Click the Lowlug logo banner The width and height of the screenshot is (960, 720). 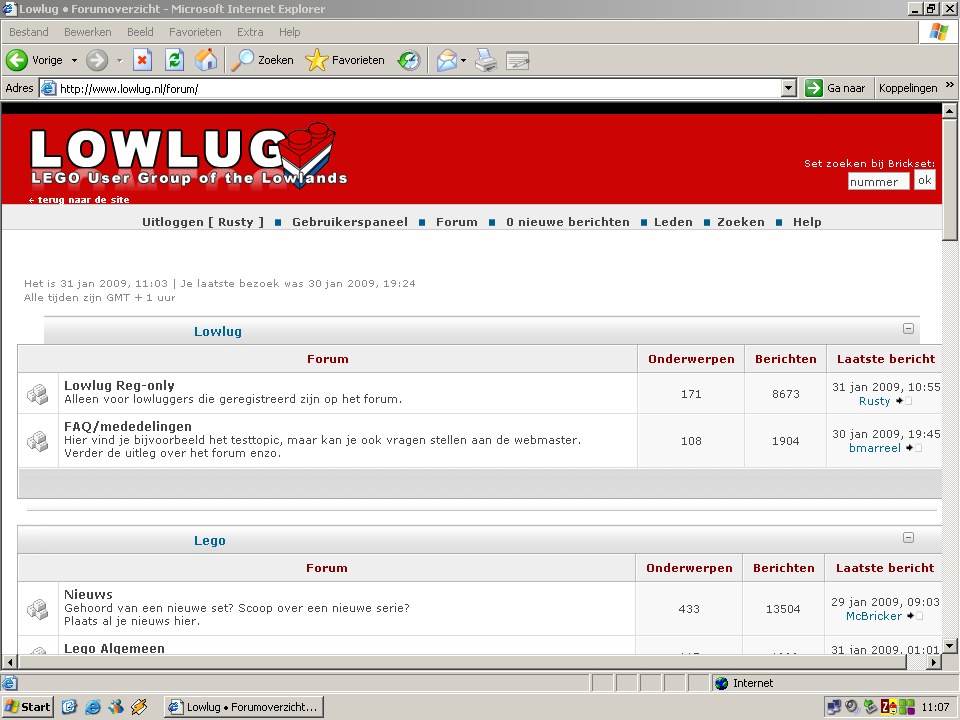[x=189, y=156]
